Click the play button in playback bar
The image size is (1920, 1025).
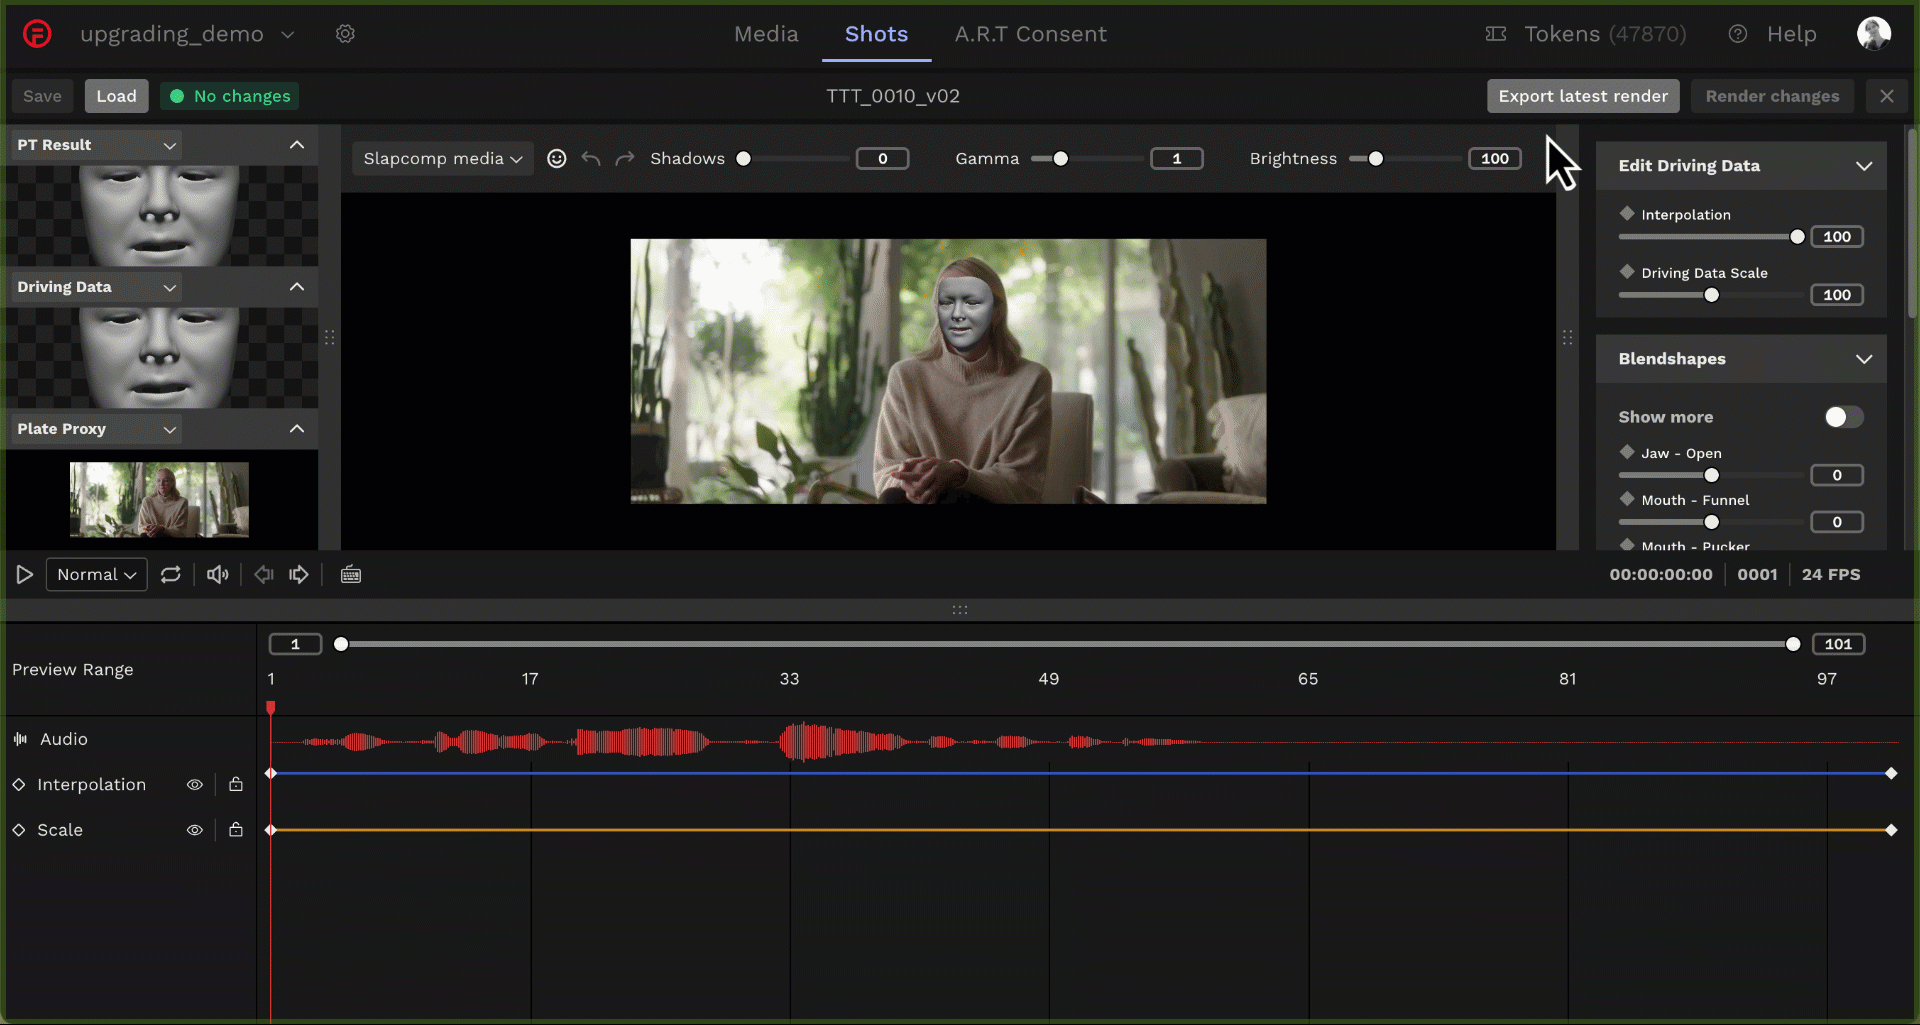pos(25,575)
